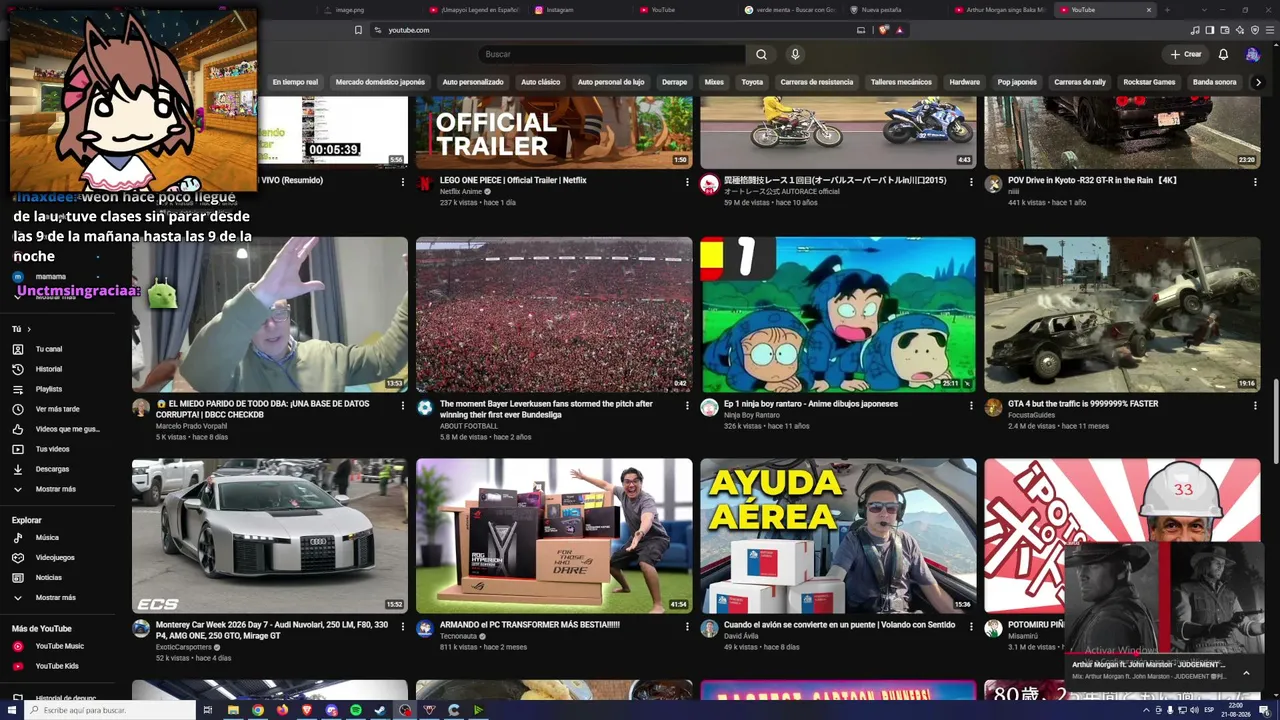Open the Audi Monterey Car Week thumbnail

270,536
